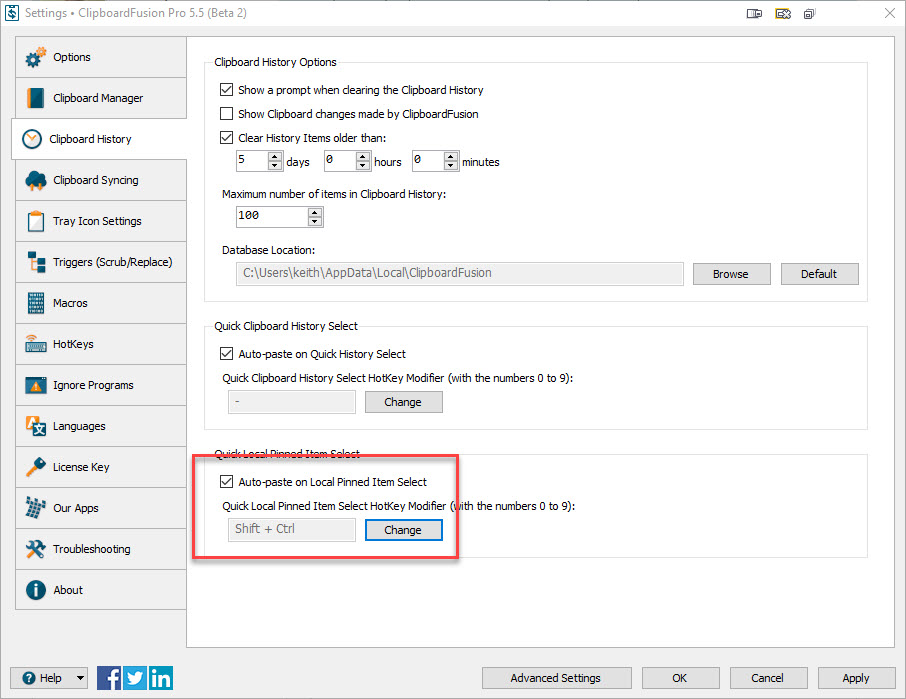Increase the days spinner value
Viewport: 906px width, 699px height.
275,156
